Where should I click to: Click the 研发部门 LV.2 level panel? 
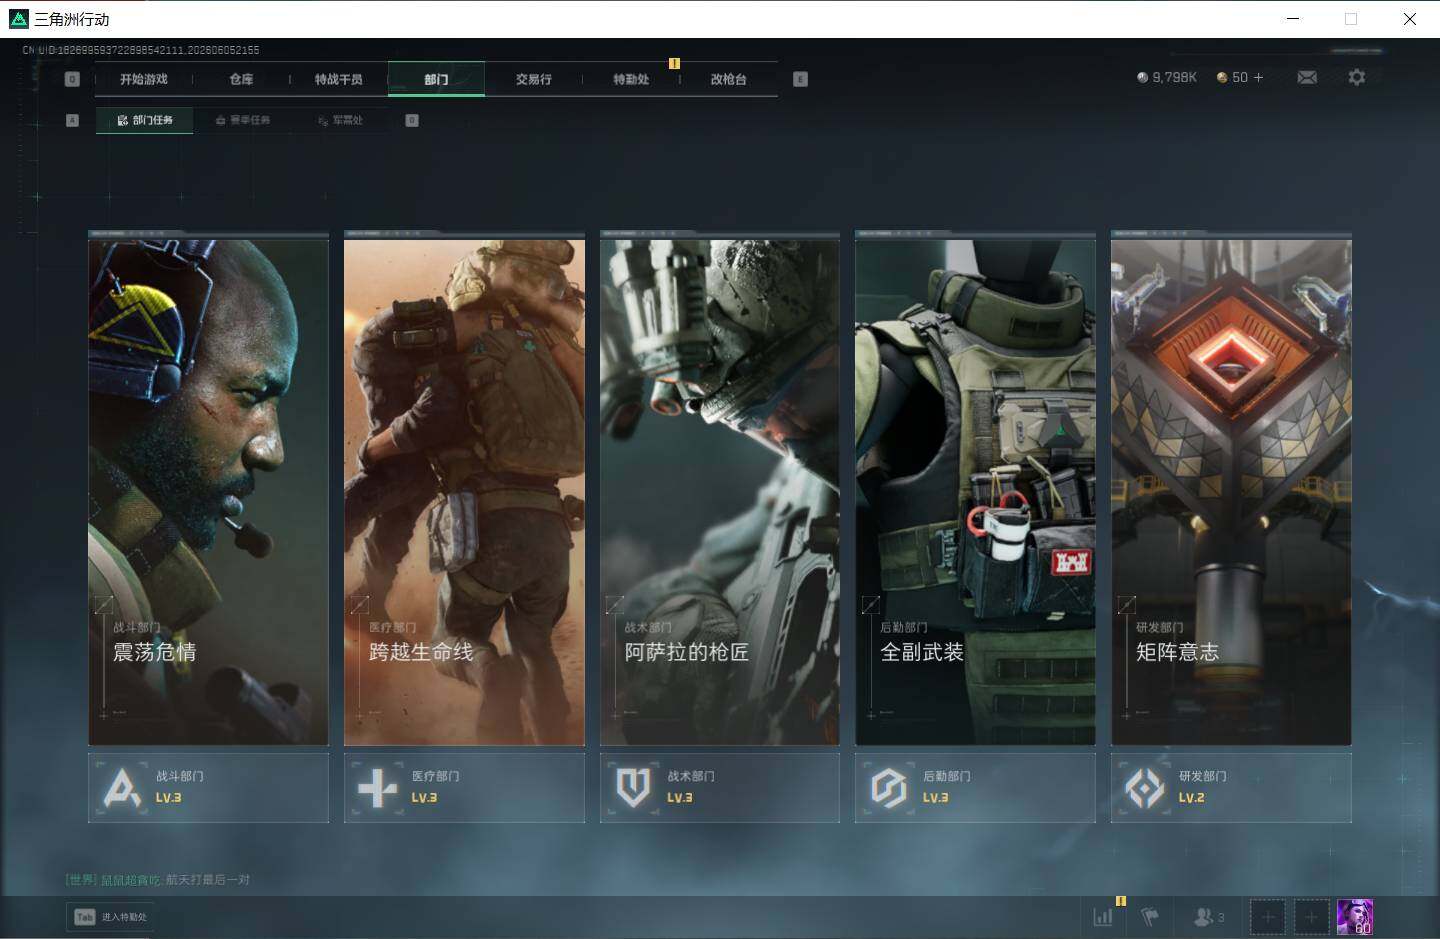coord(1231,787)
